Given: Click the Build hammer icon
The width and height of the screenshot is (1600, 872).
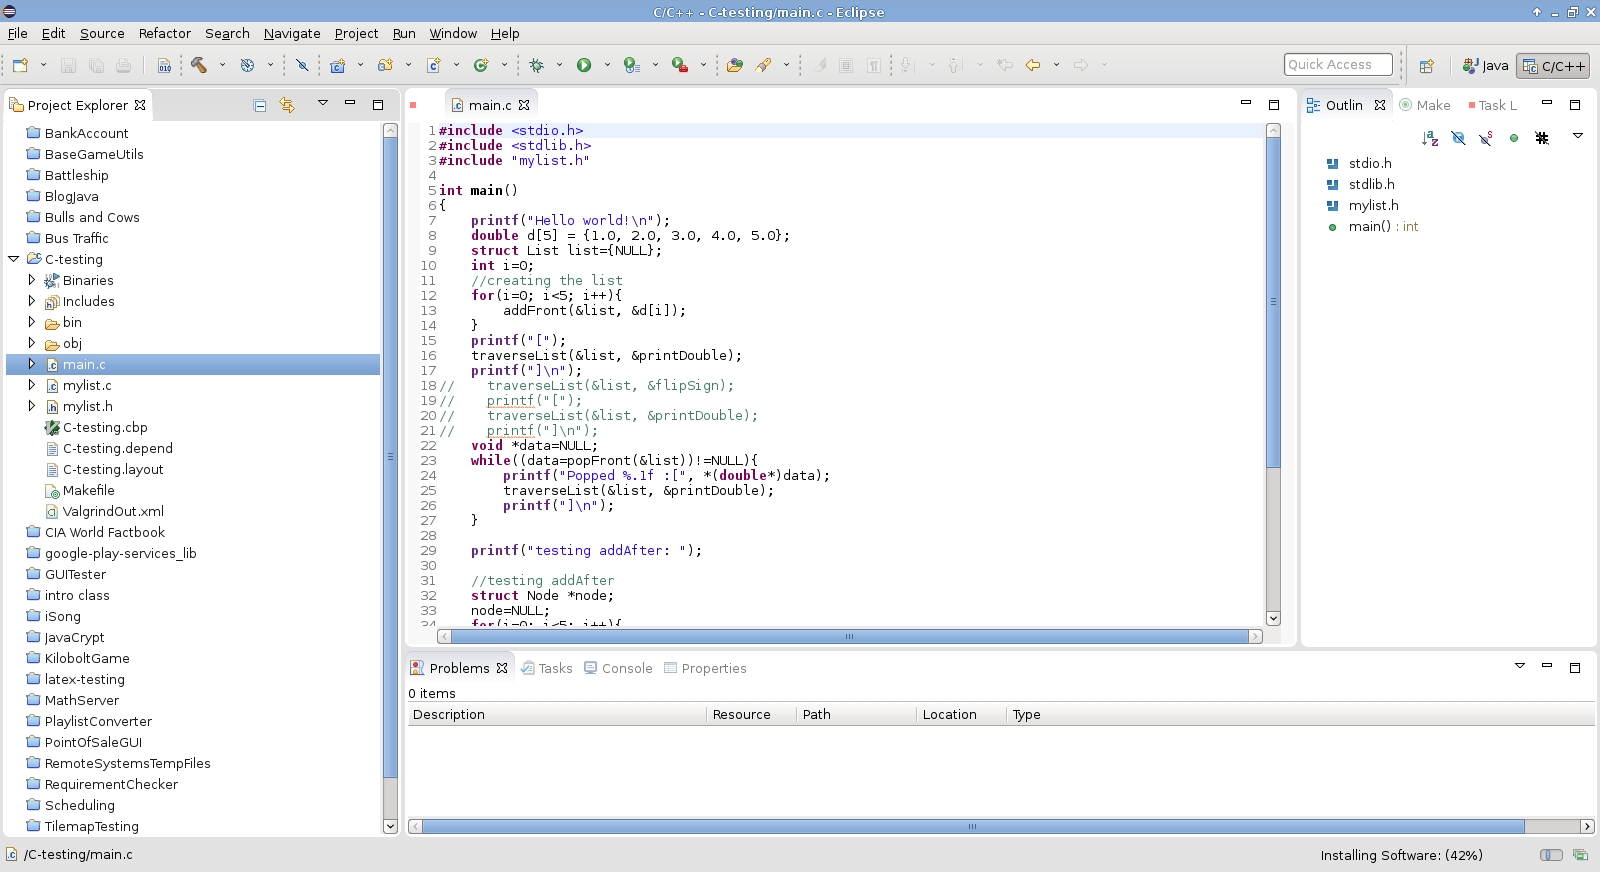Looking at the screenshot, I should click(x=199, y=65).
